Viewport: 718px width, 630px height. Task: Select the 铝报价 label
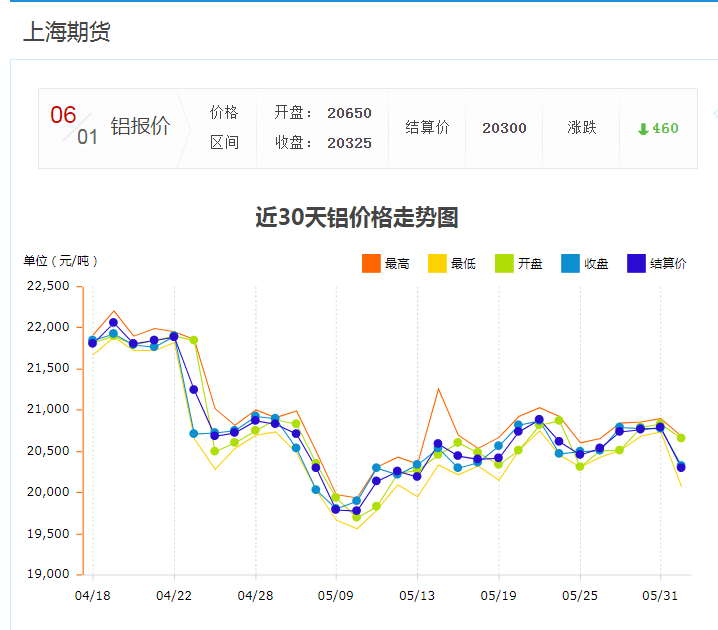click(x=139, y=127)
